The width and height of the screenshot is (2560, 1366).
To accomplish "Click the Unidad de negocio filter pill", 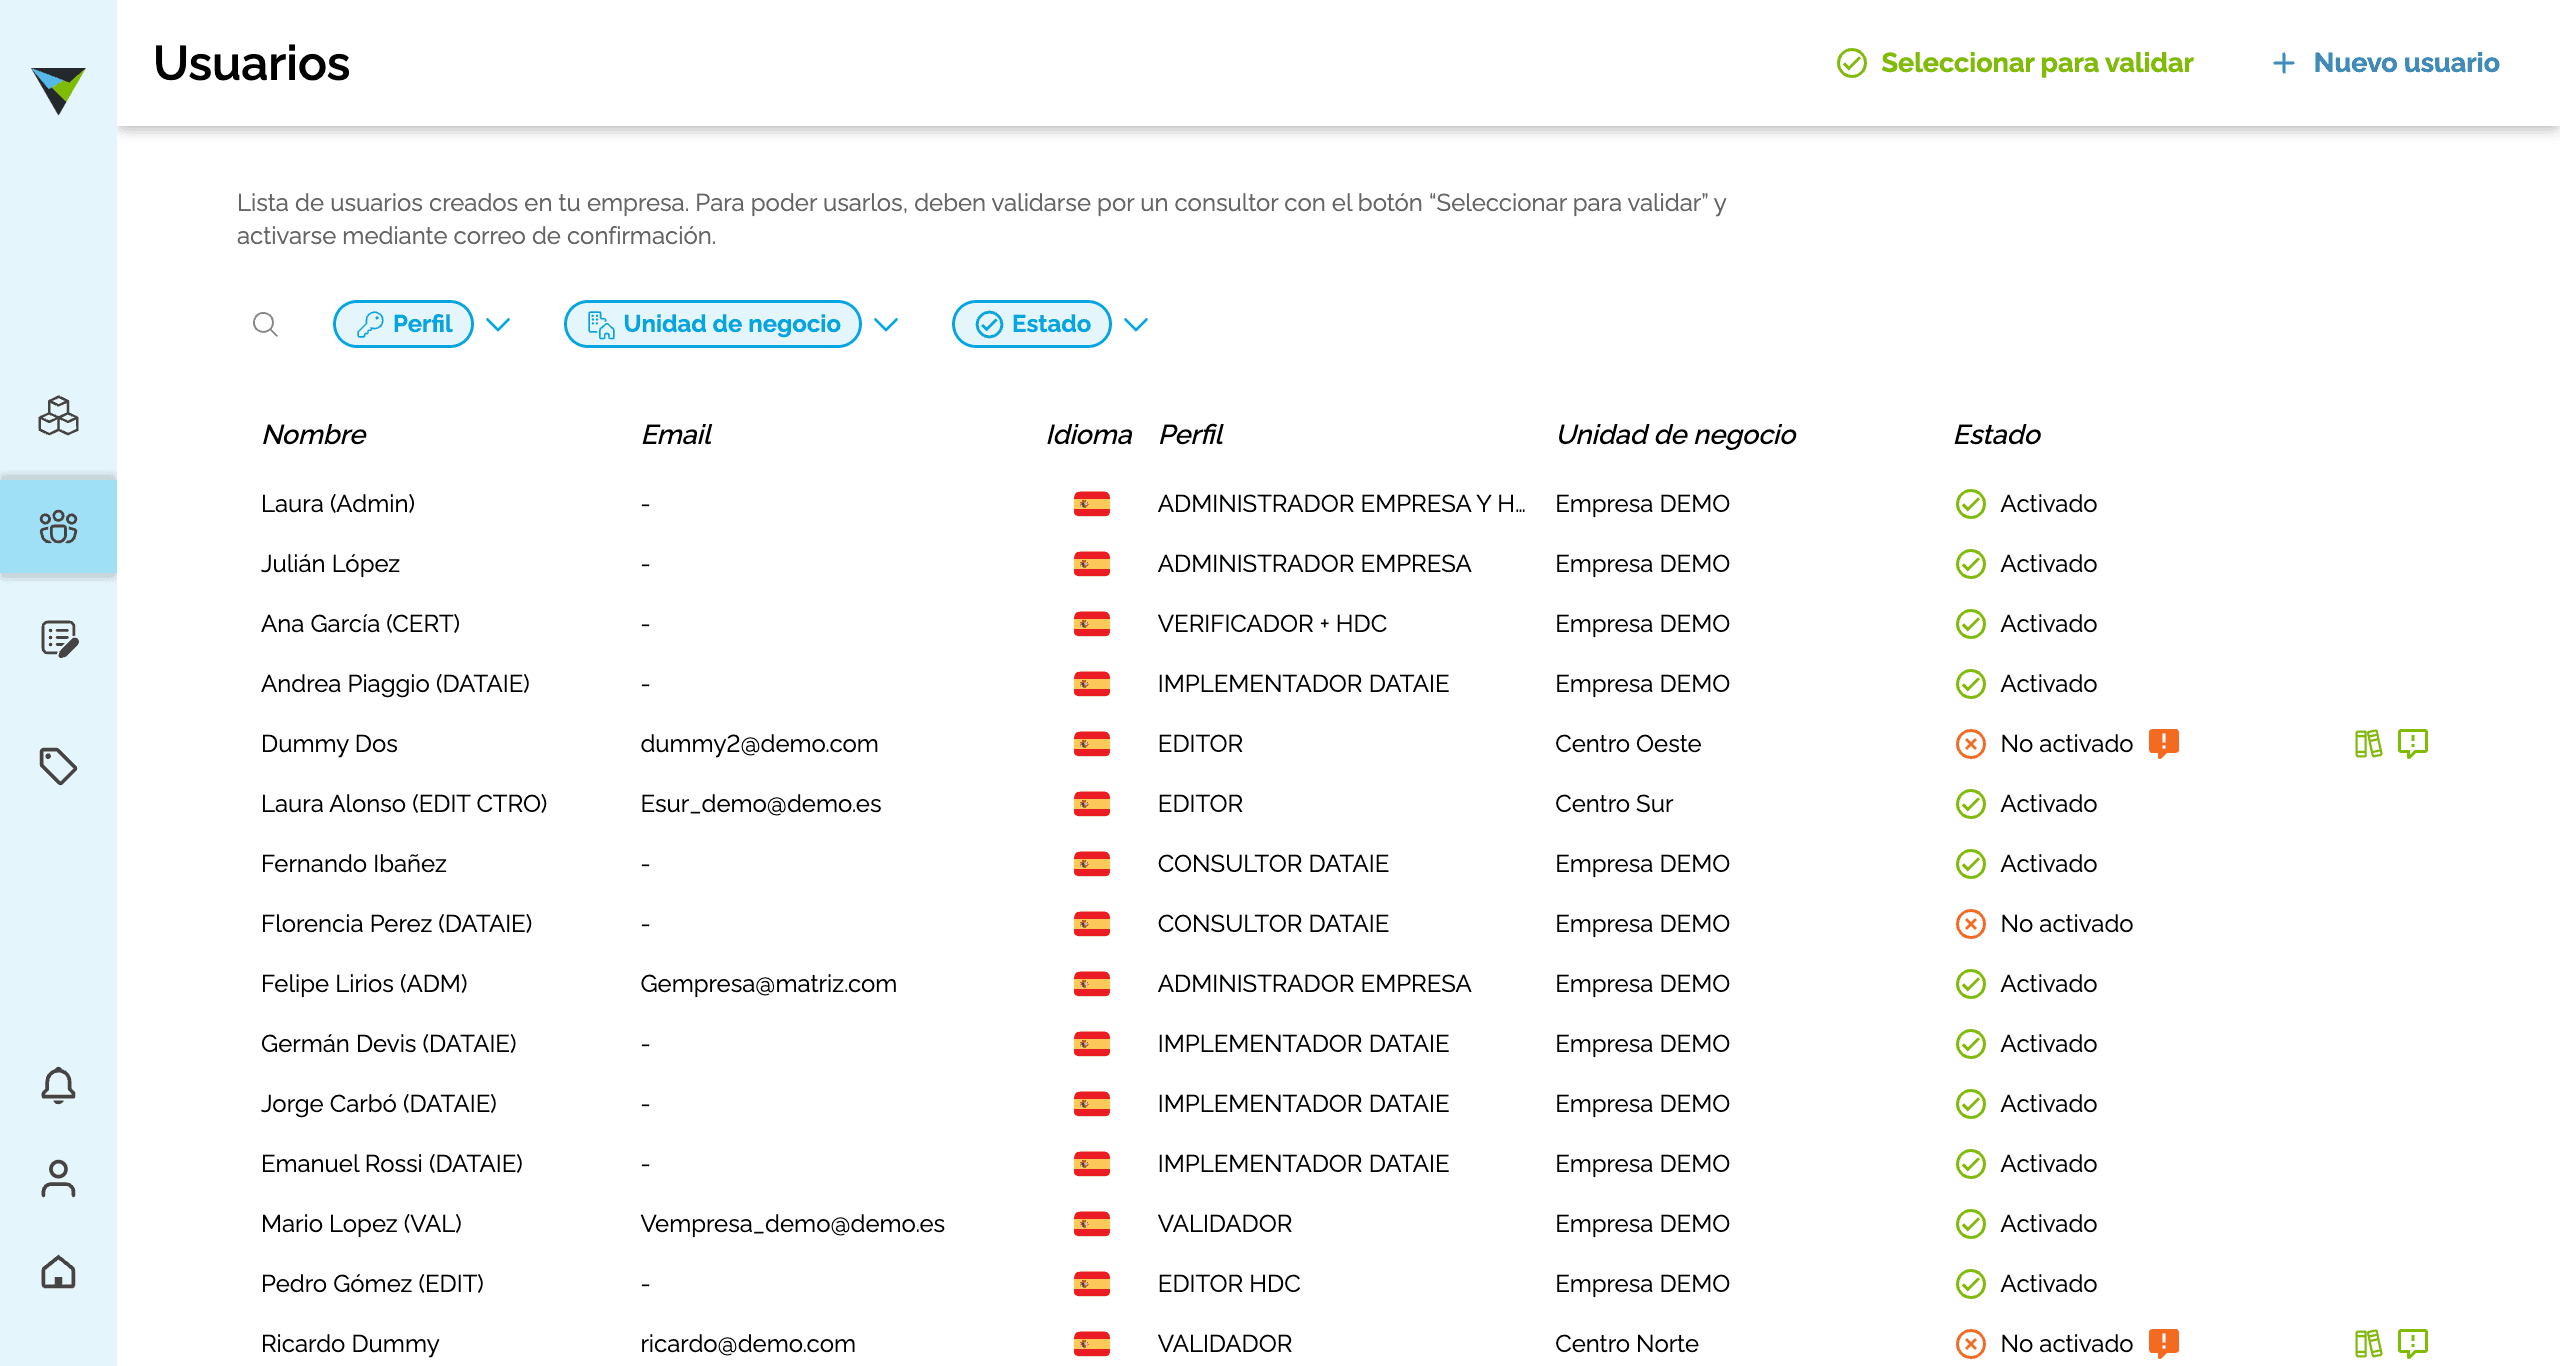I will (713, 324).
